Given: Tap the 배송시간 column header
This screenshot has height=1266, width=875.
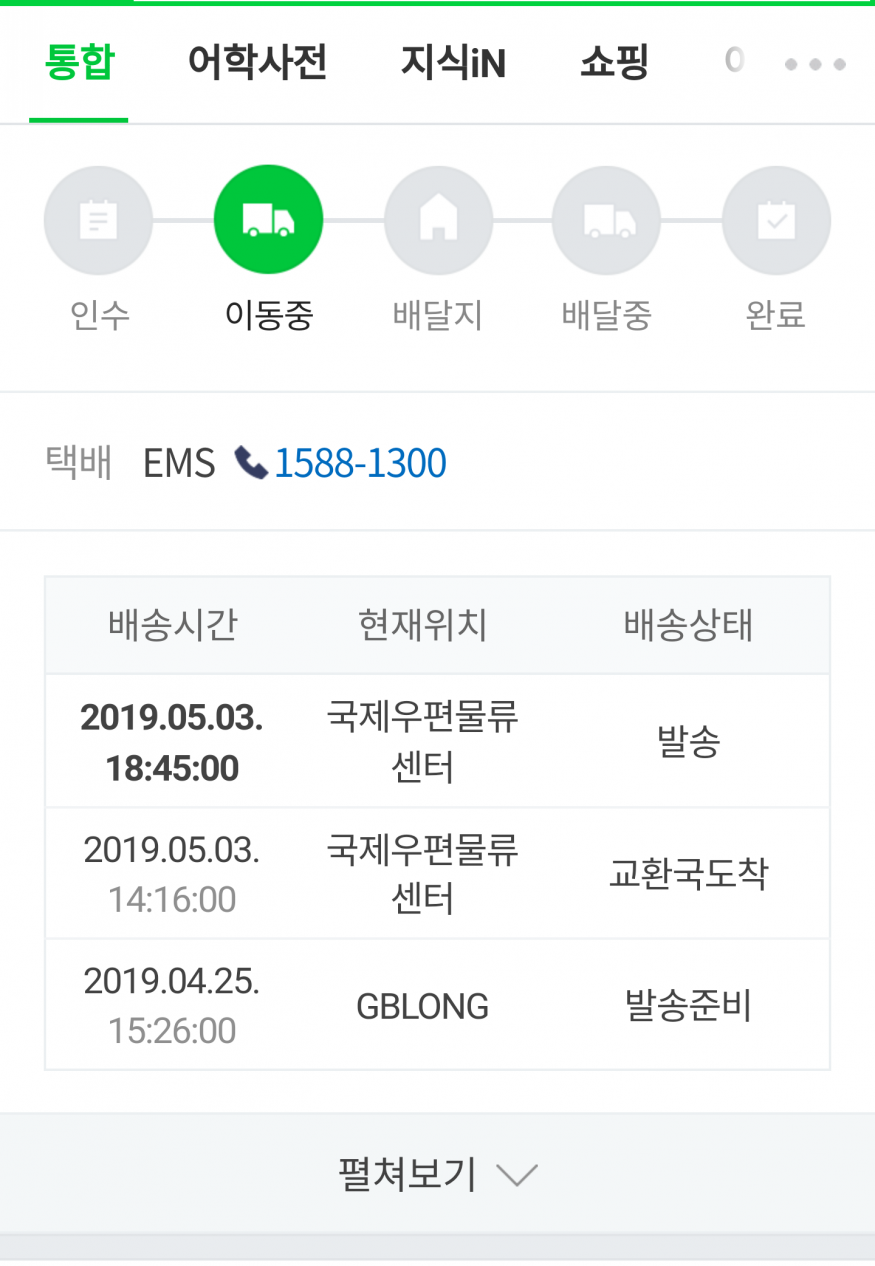Looking at the screenshot, I should [x=173, y=625].
